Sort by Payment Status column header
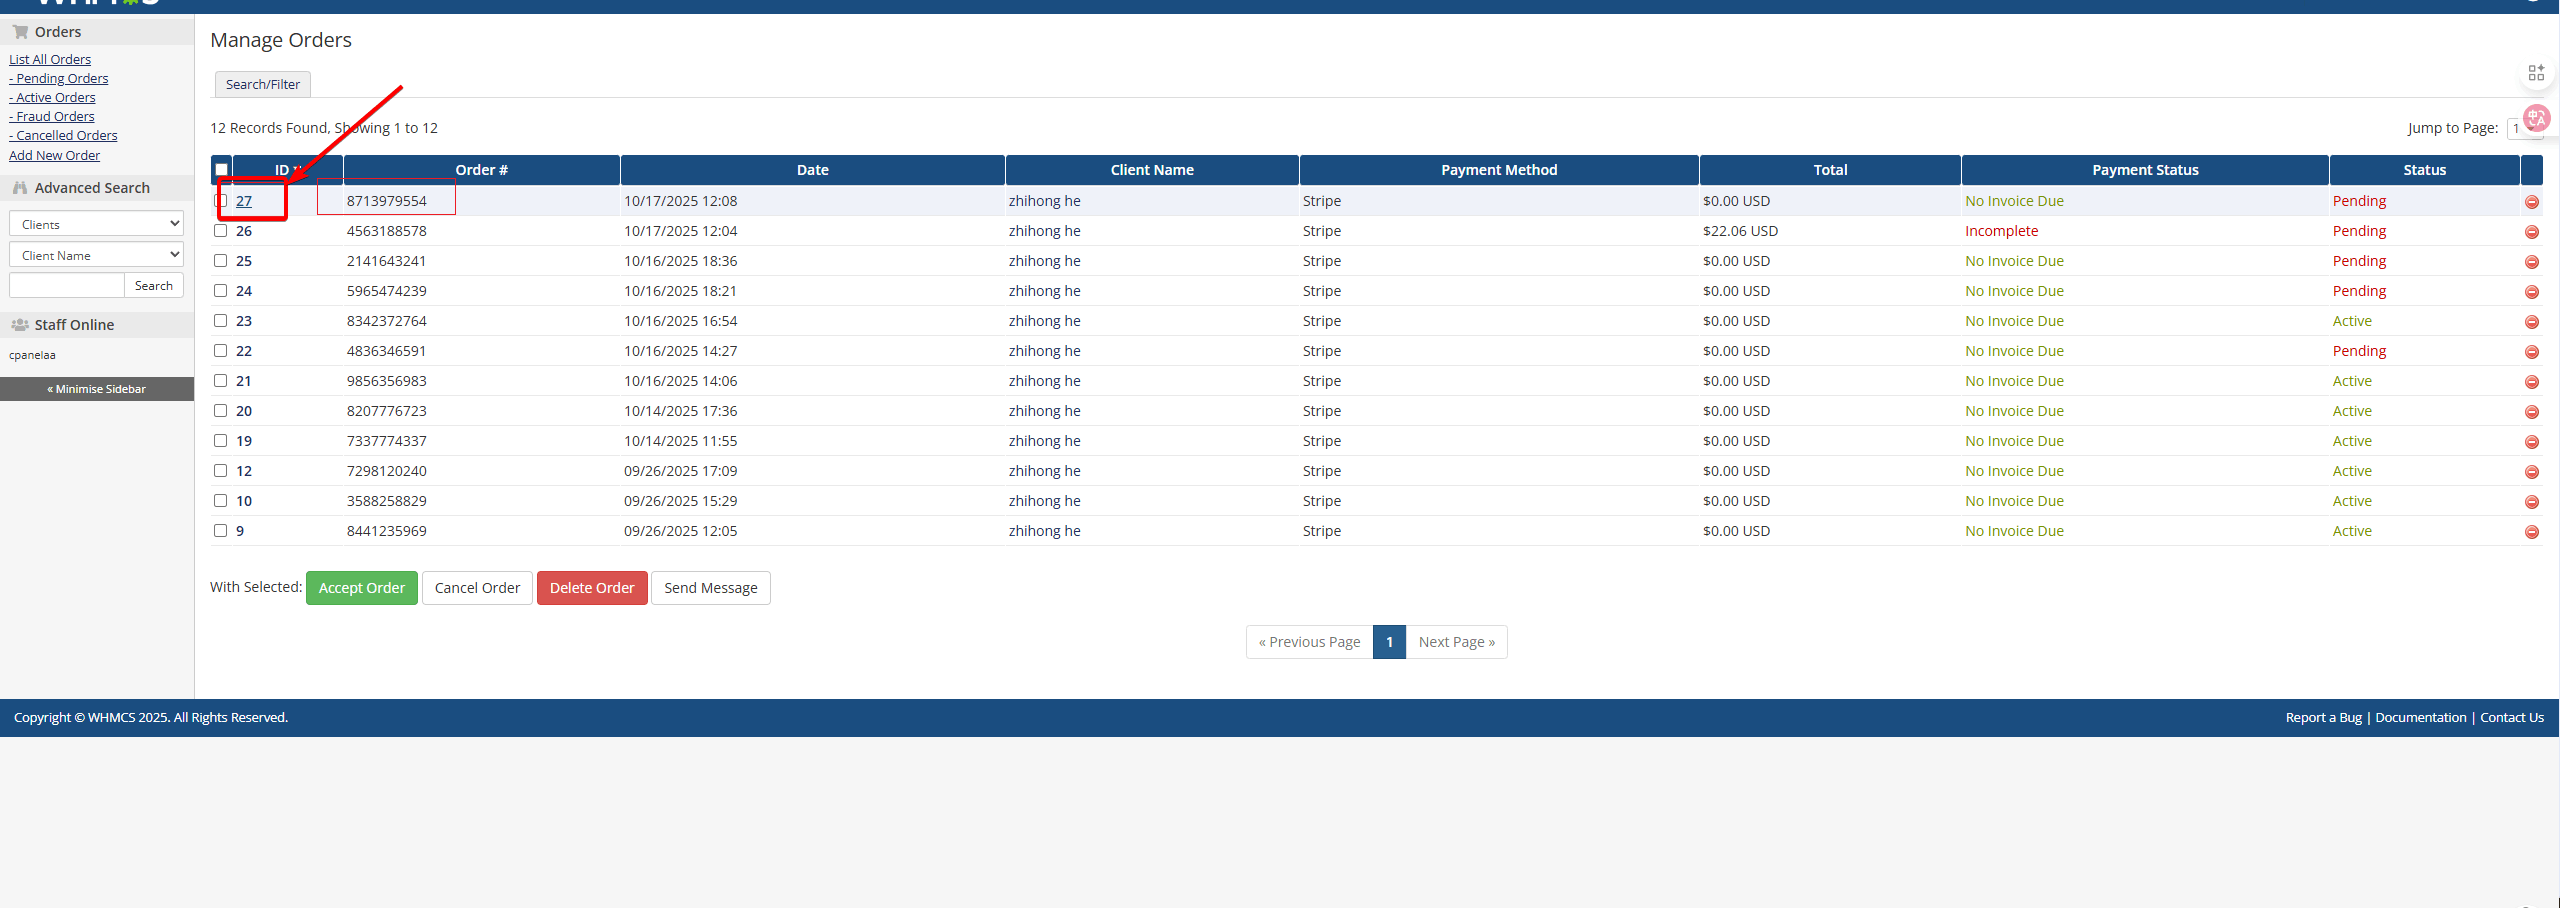 [x=2145, y=170]
